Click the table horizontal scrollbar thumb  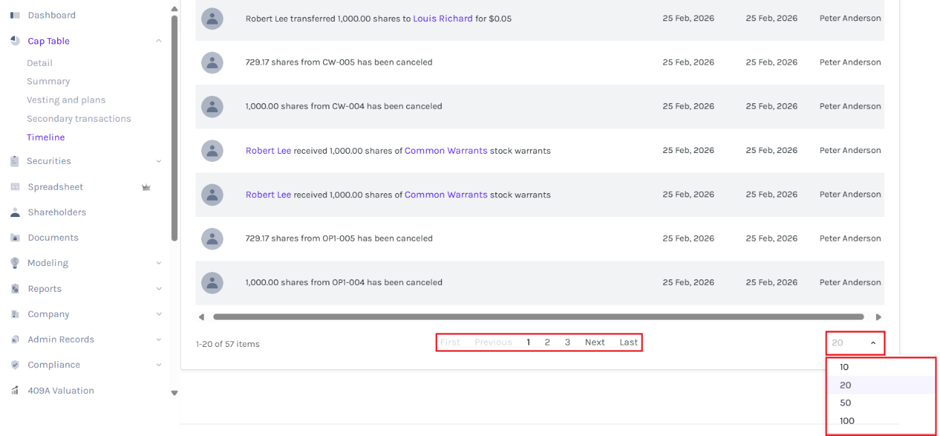tap(538, 317)
